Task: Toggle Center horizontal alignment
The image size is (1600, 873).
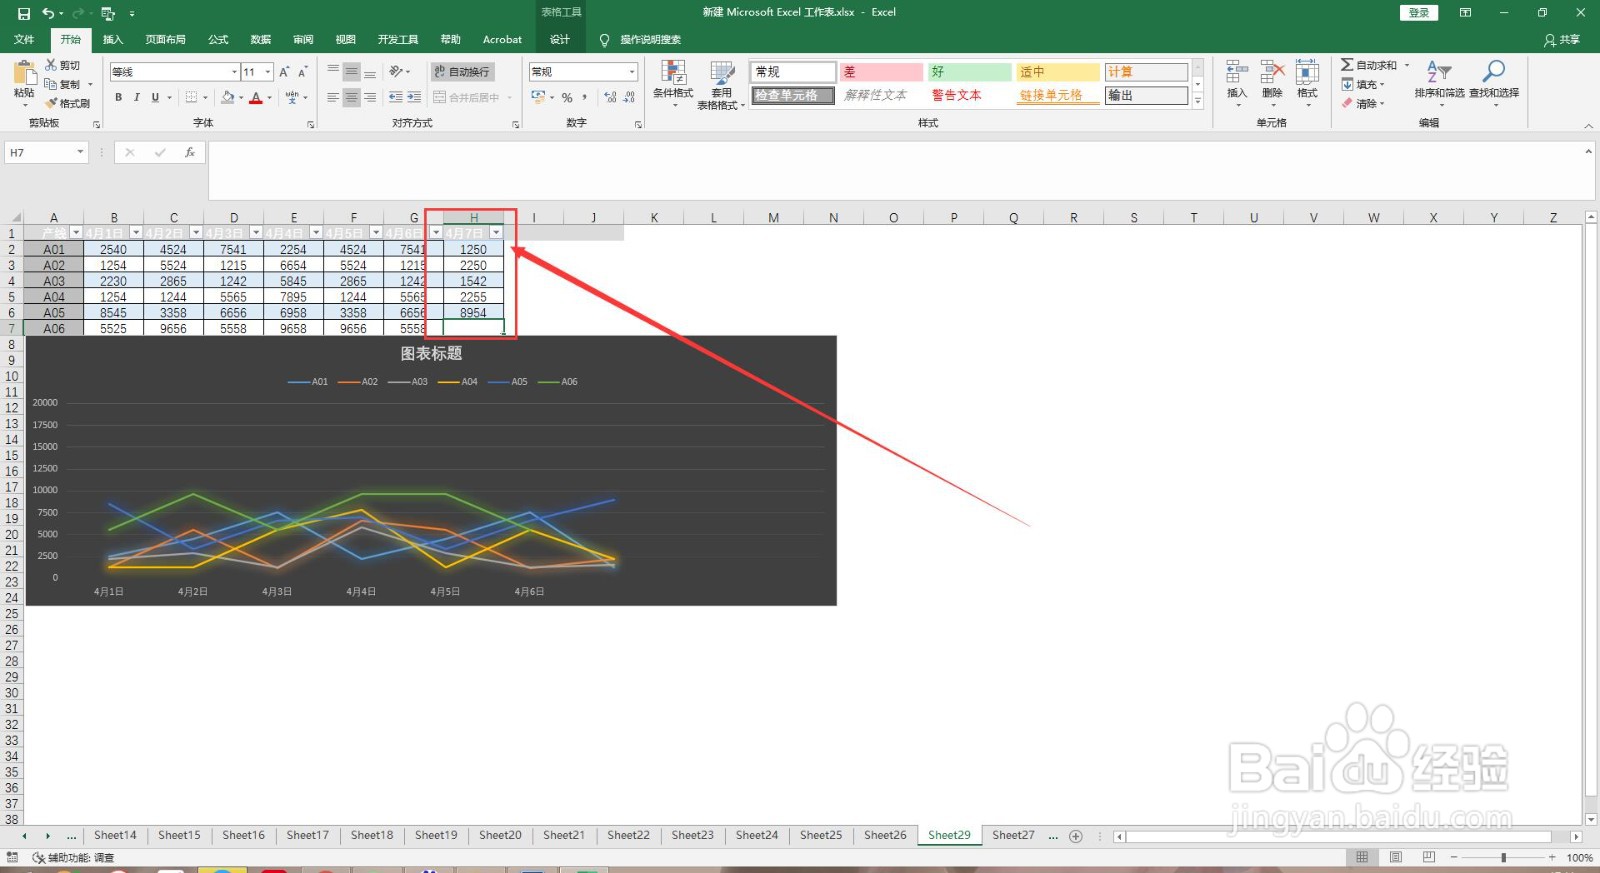Action: click(x=351, y=97)
